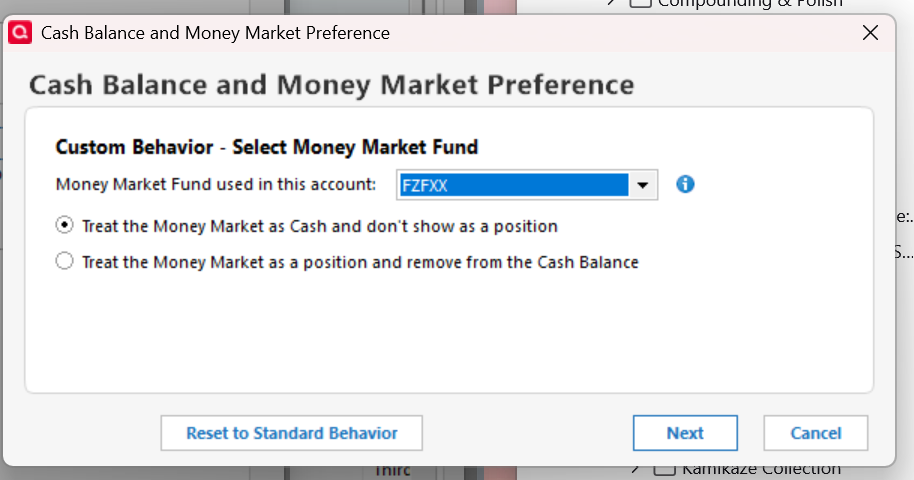This screenshot has height=480, width=914.
Task: Tick the Kamikaze Collection checkbox
Action: [665, 469]
